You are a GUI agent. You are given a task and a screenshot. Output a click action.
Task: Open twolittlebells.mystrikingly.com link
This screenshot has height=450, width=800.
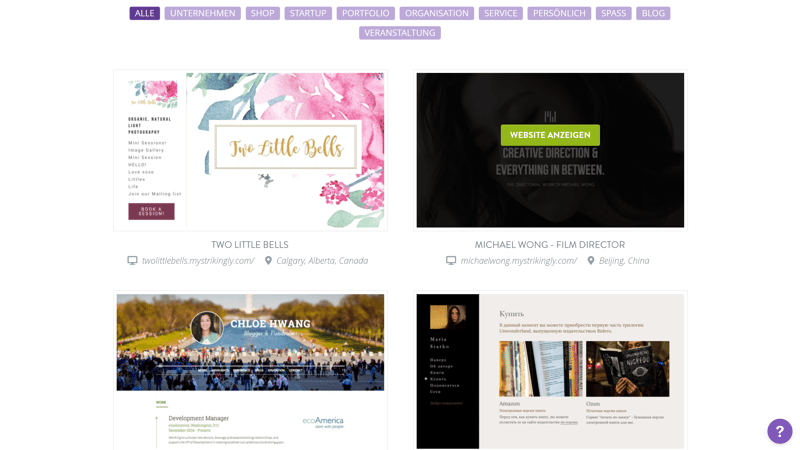point(198,261)
